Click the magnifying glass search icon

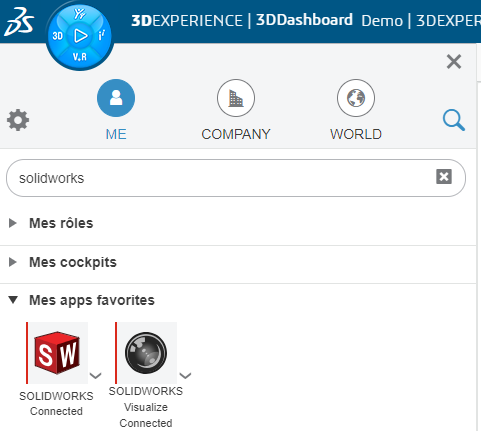pos(454,120)
